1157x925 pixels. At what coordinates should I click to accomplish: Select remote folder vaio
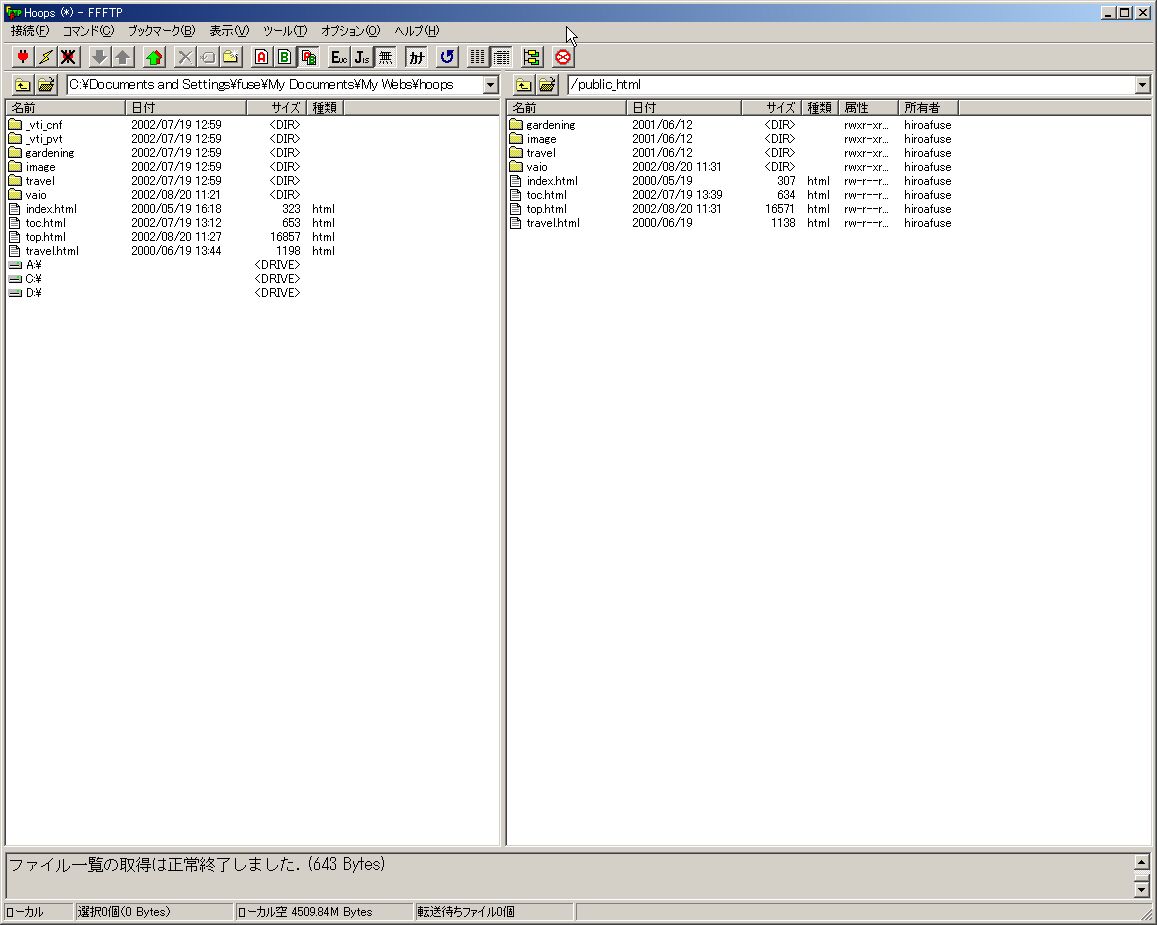pyautogui.click(x=536, y=167)
